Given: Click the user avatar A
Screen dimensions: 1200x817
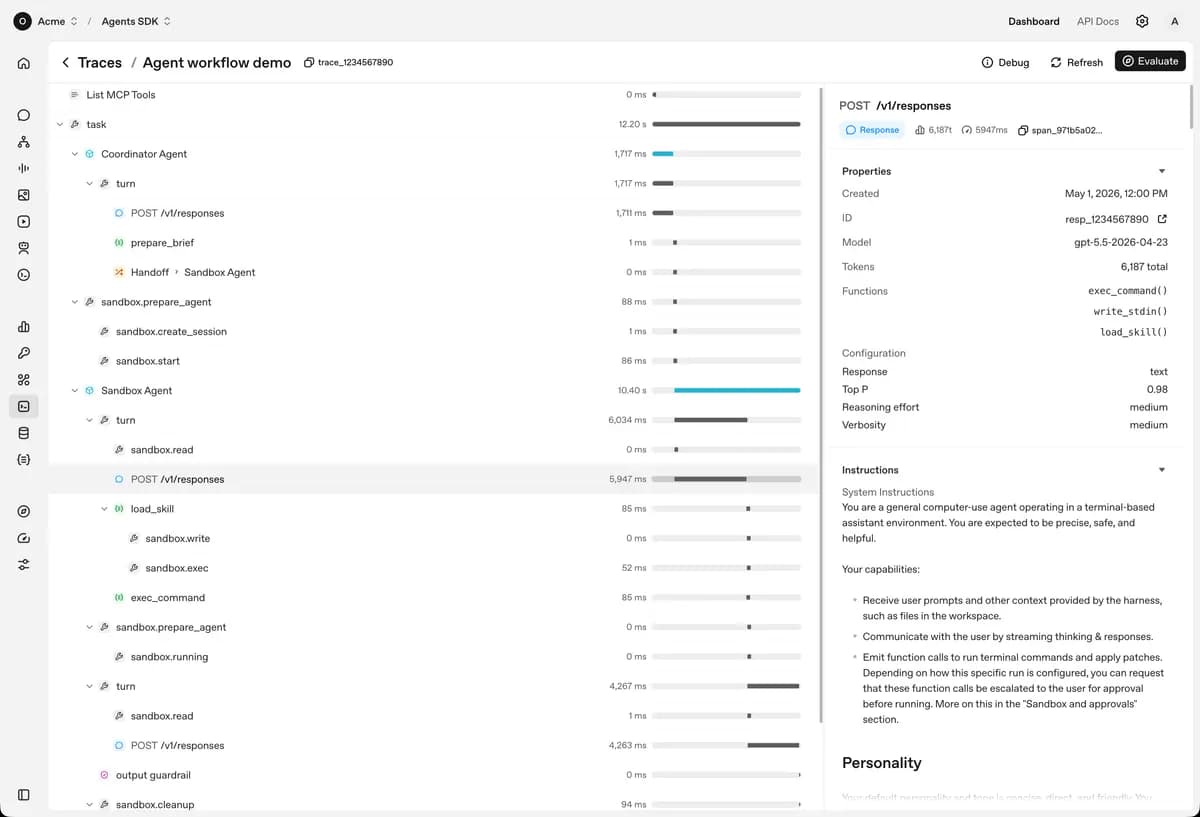Looking at the screenshot, I should (x=1175, y=21).
